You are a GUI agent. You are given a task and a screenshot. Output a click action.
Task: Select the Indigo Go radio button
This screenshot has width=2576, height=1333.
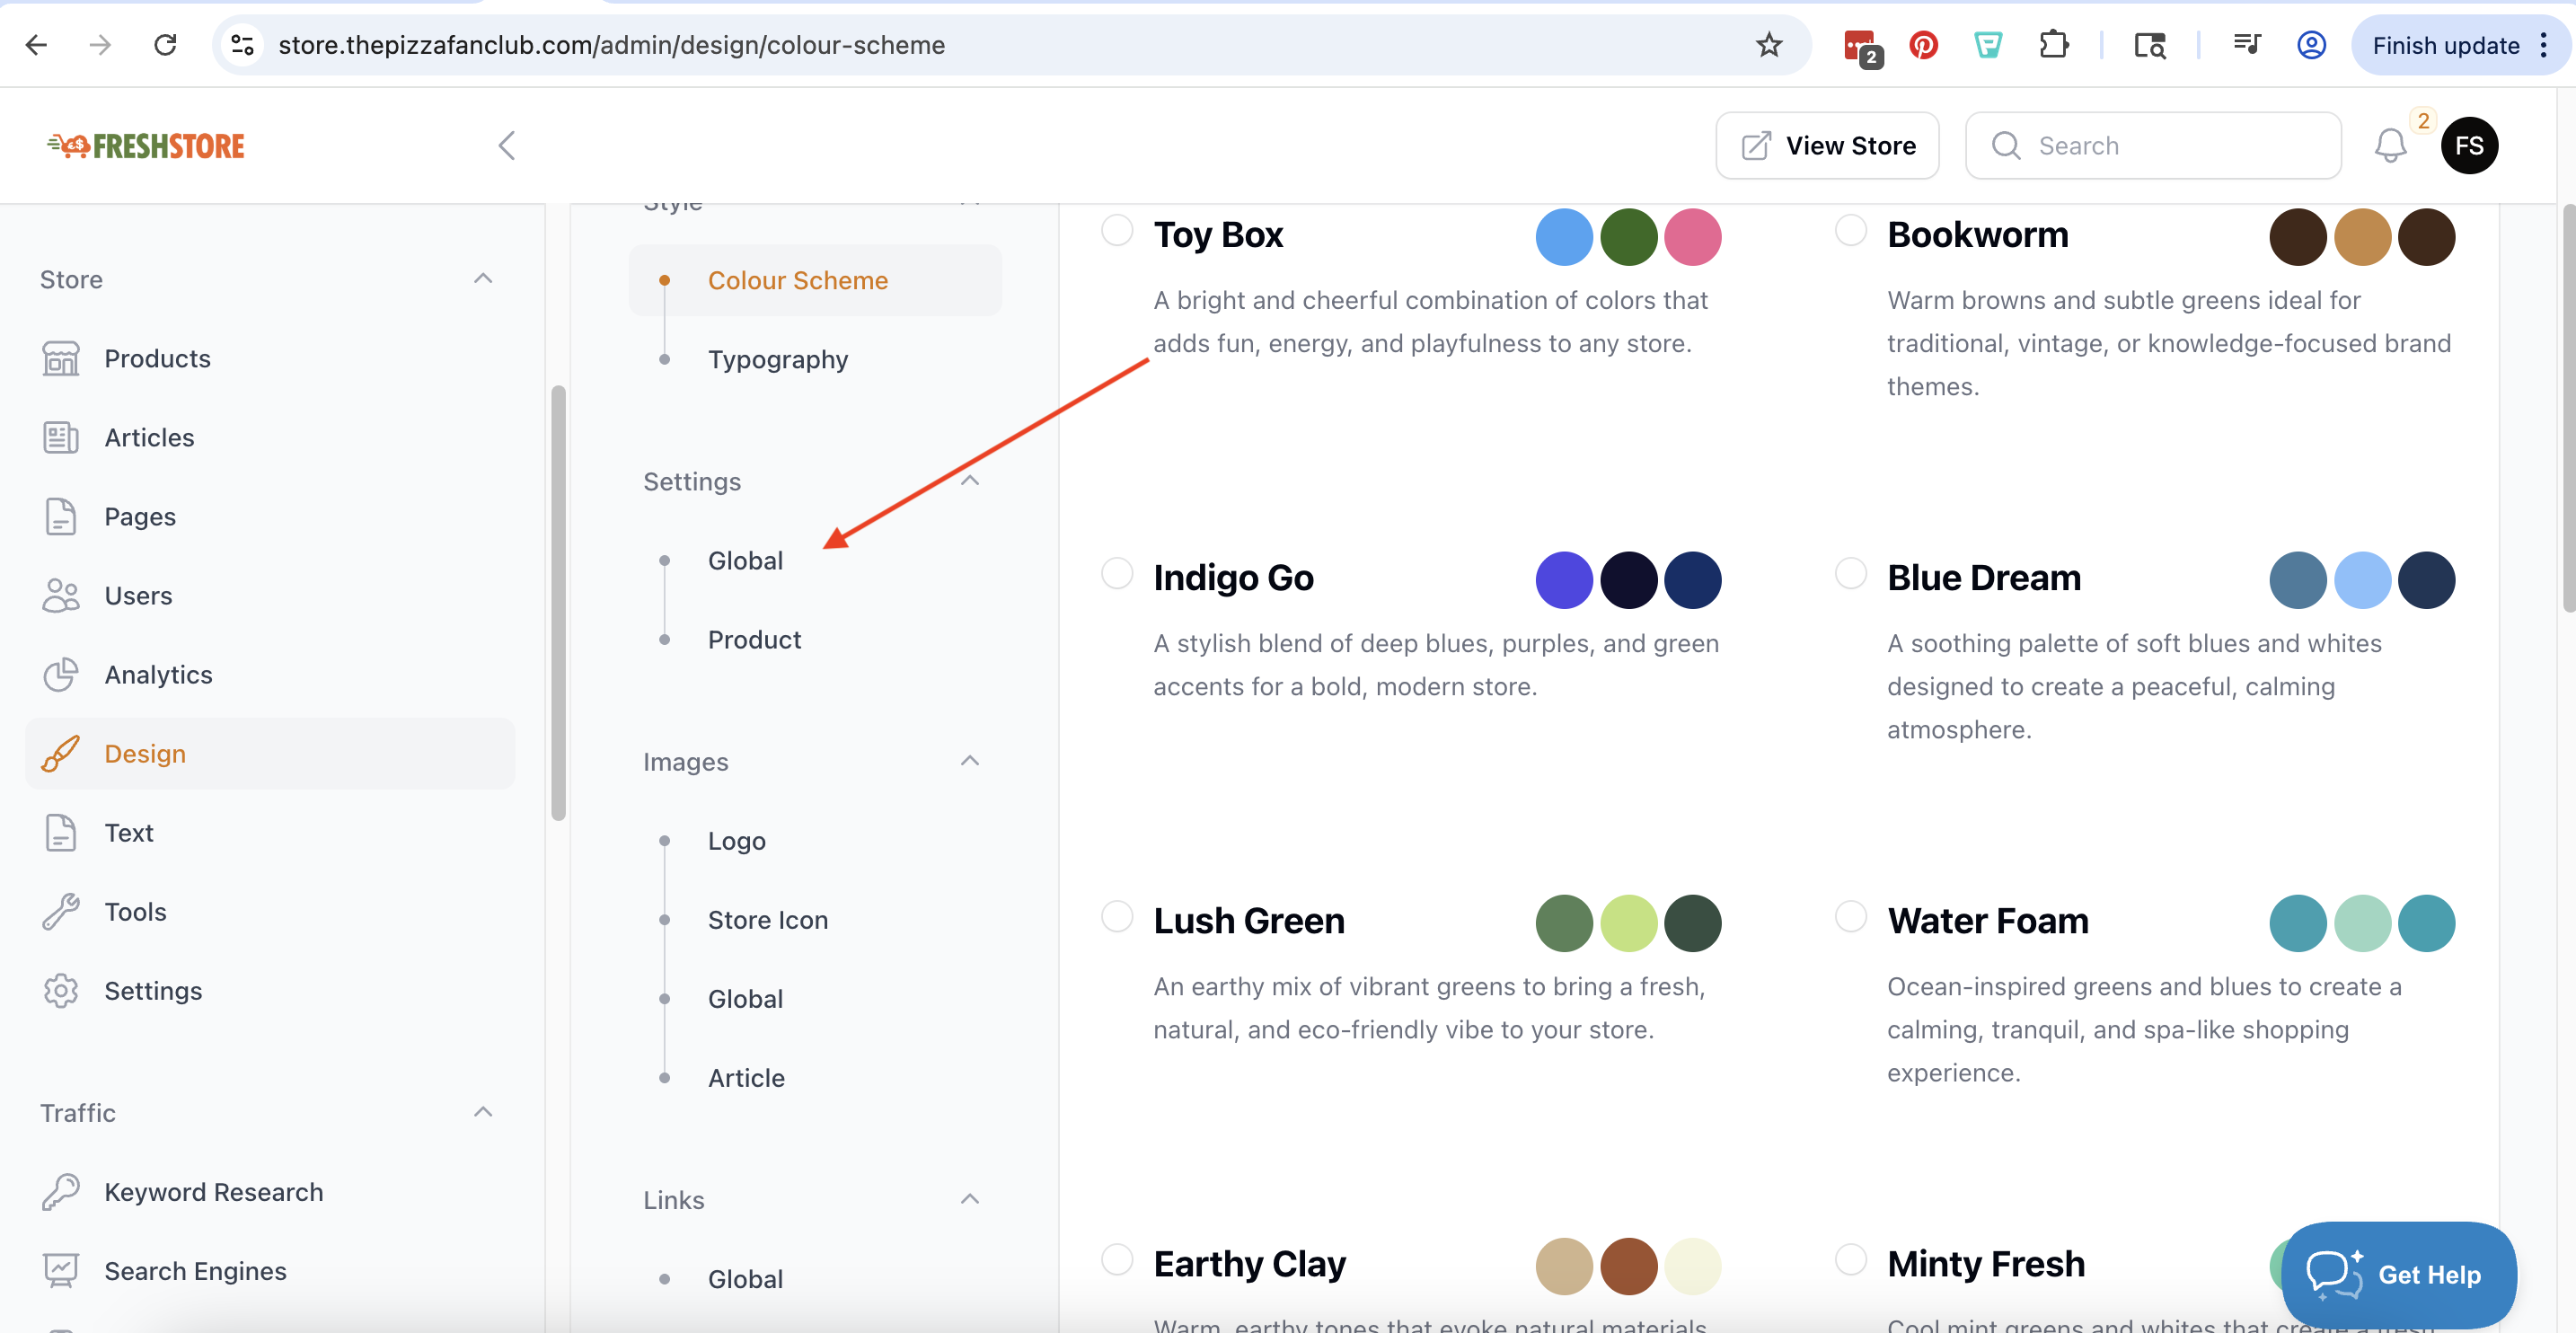coord(1116,574)
